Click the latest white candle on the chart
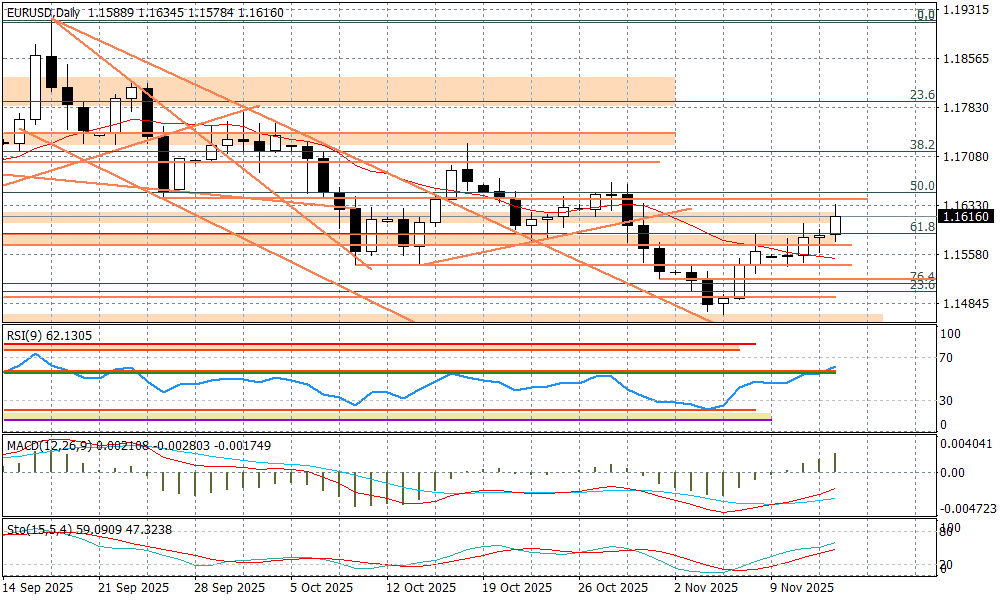 point(835,225)
